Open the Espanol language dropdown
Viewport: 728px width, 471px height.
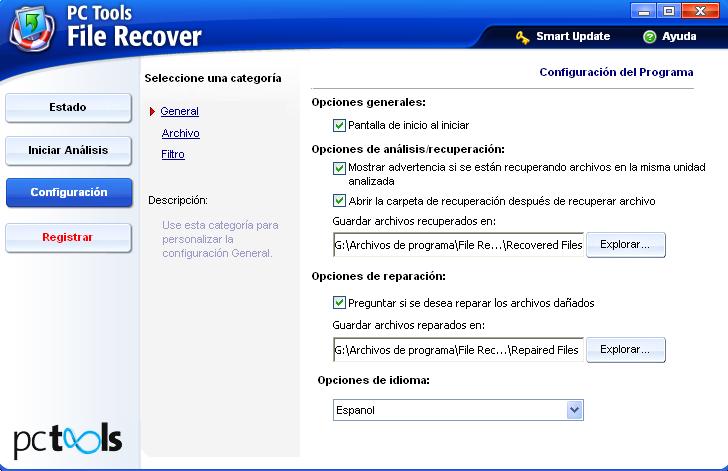pyautogui.click(x=458, y=410)
